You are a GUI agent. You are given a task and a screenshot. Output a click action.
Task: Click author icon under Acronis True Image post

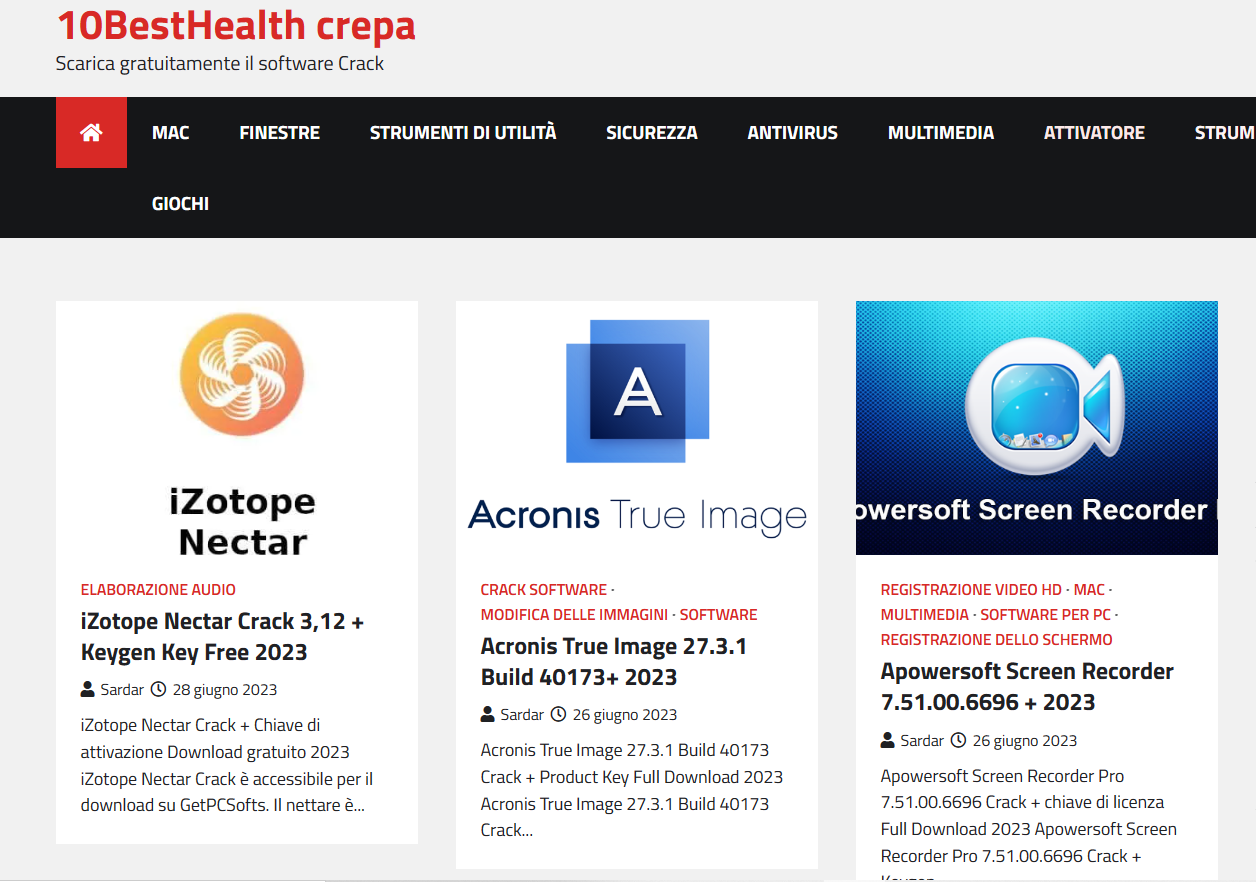488,715
